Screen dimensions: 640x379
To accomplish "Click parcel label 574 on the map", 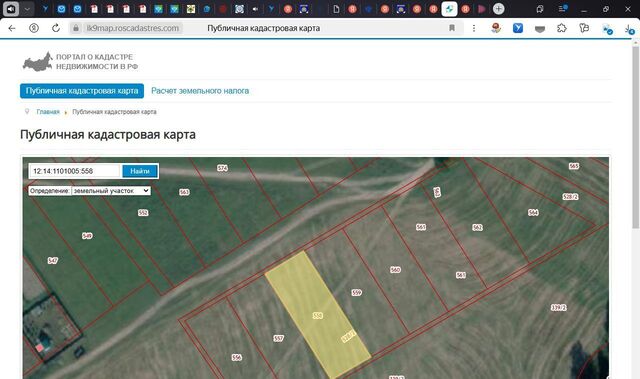I will [x=222, y=168].
